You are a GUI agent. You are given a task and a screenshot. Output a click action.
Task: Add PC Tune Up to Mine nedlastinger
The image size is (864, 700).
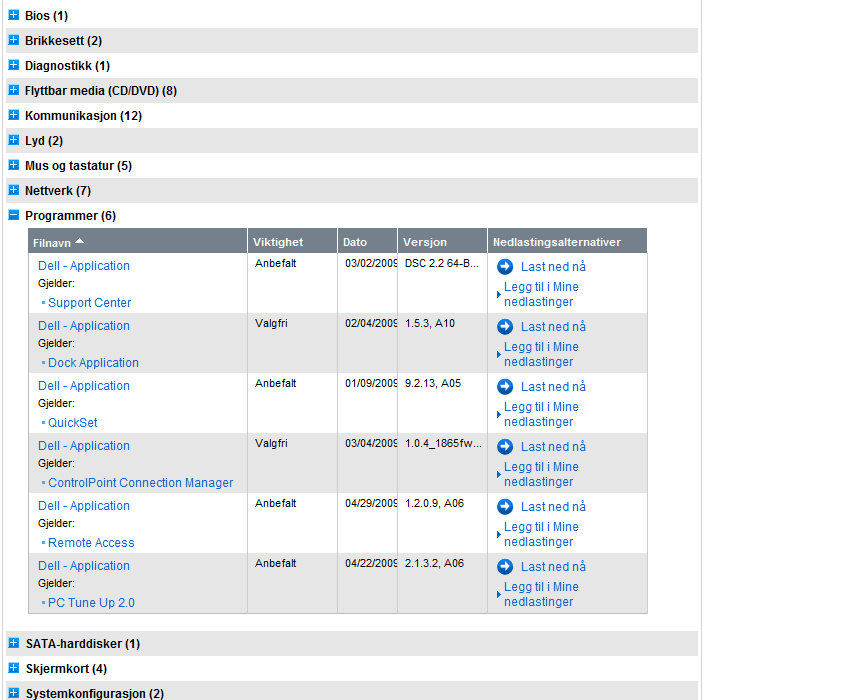tap(541, 595)
